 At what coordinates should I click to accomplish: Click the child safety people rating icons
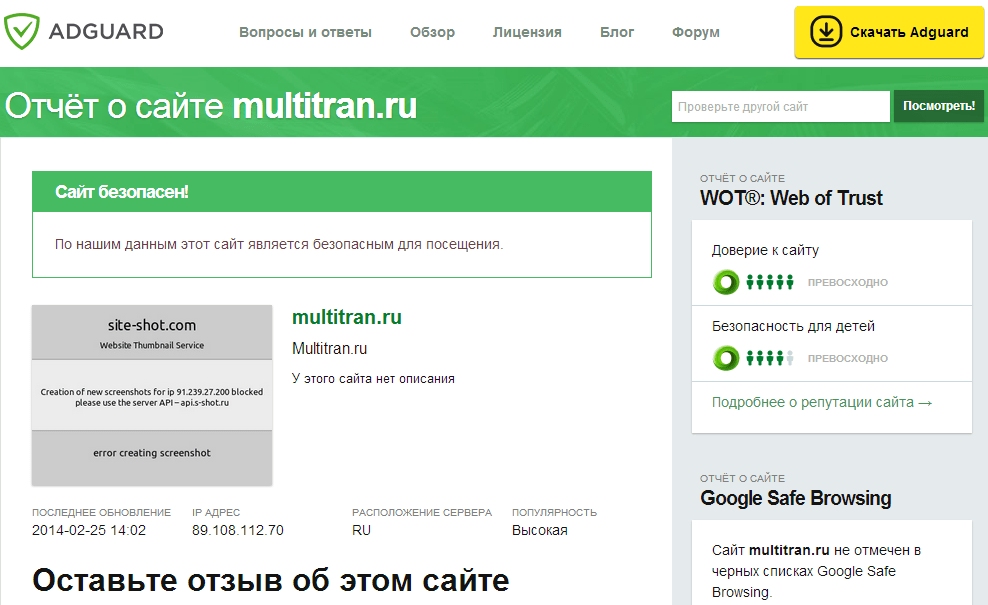click(770, 358)
